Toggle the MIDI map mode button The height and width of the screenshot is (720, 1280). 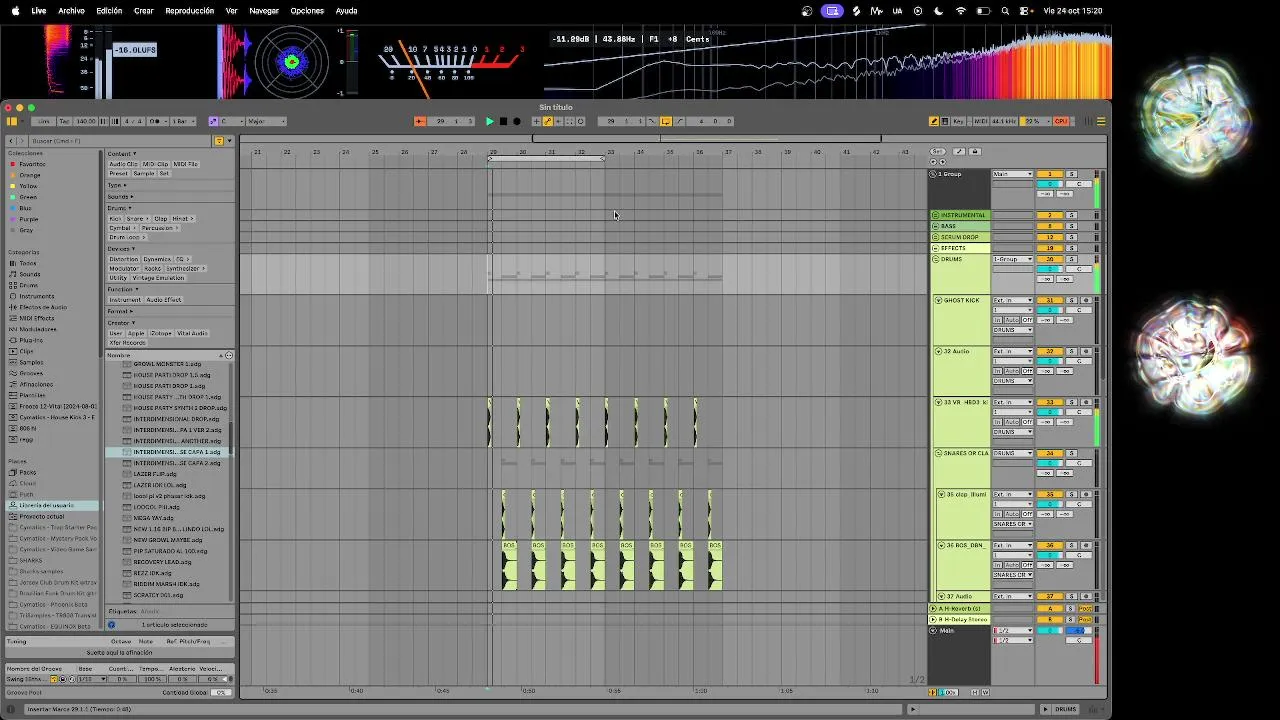pos(981,121)
